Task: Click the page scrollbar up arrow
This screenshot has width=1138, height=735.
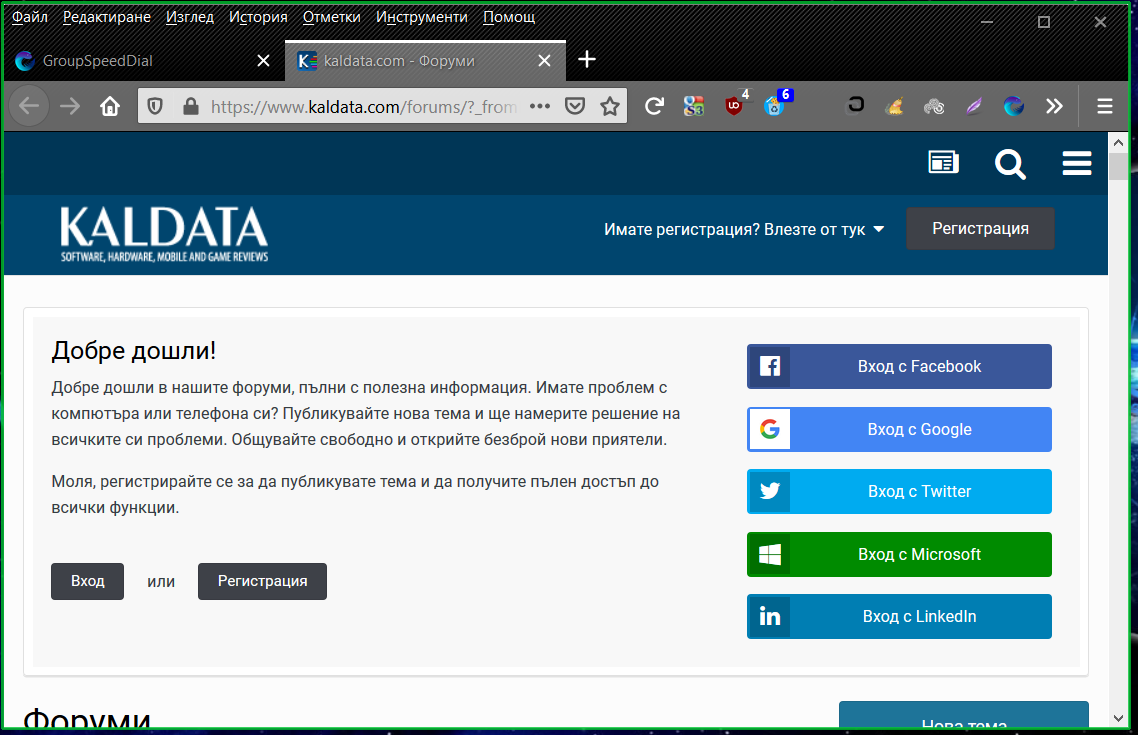Action: [1118, 143]
